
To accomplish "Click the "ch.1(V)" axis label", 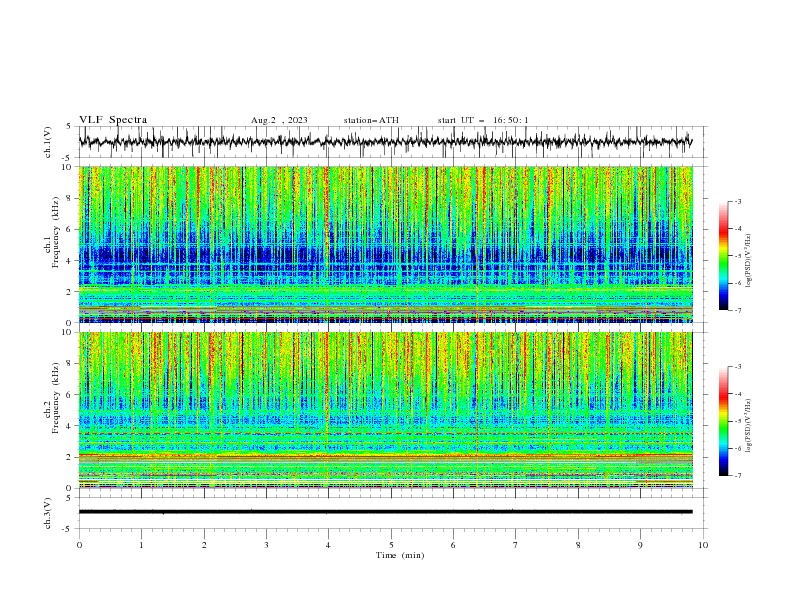I will (x=48, y=142).
